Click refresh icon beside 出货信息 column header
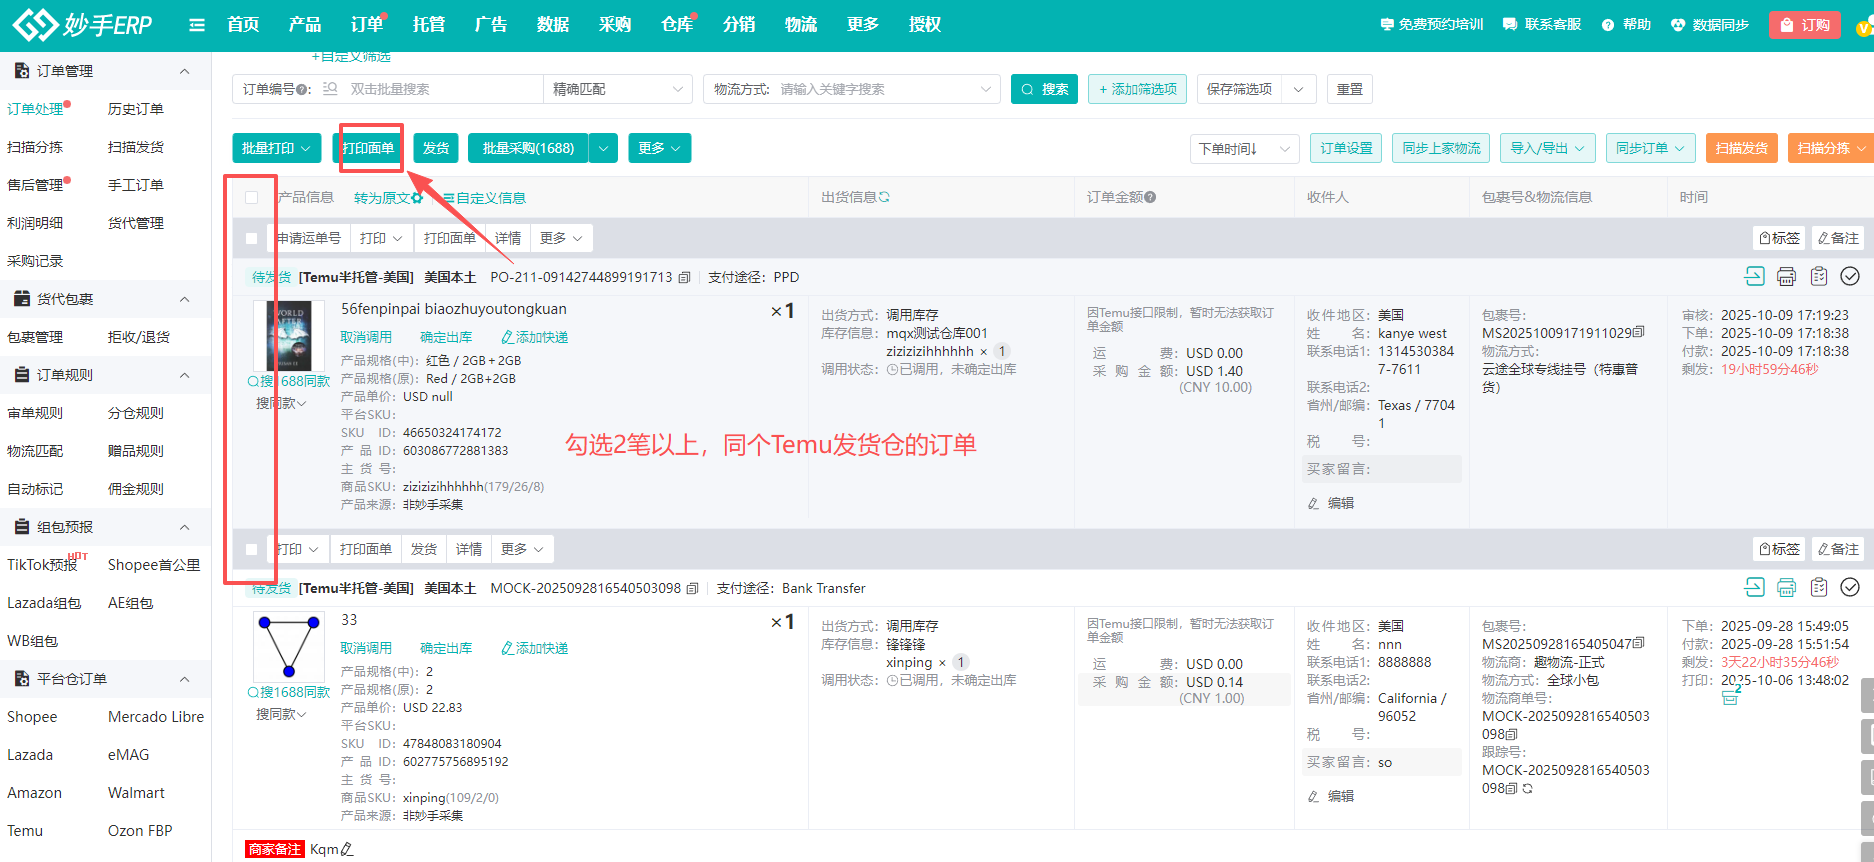This screenshot has width=1874, height=862. (x=885, y=198)
